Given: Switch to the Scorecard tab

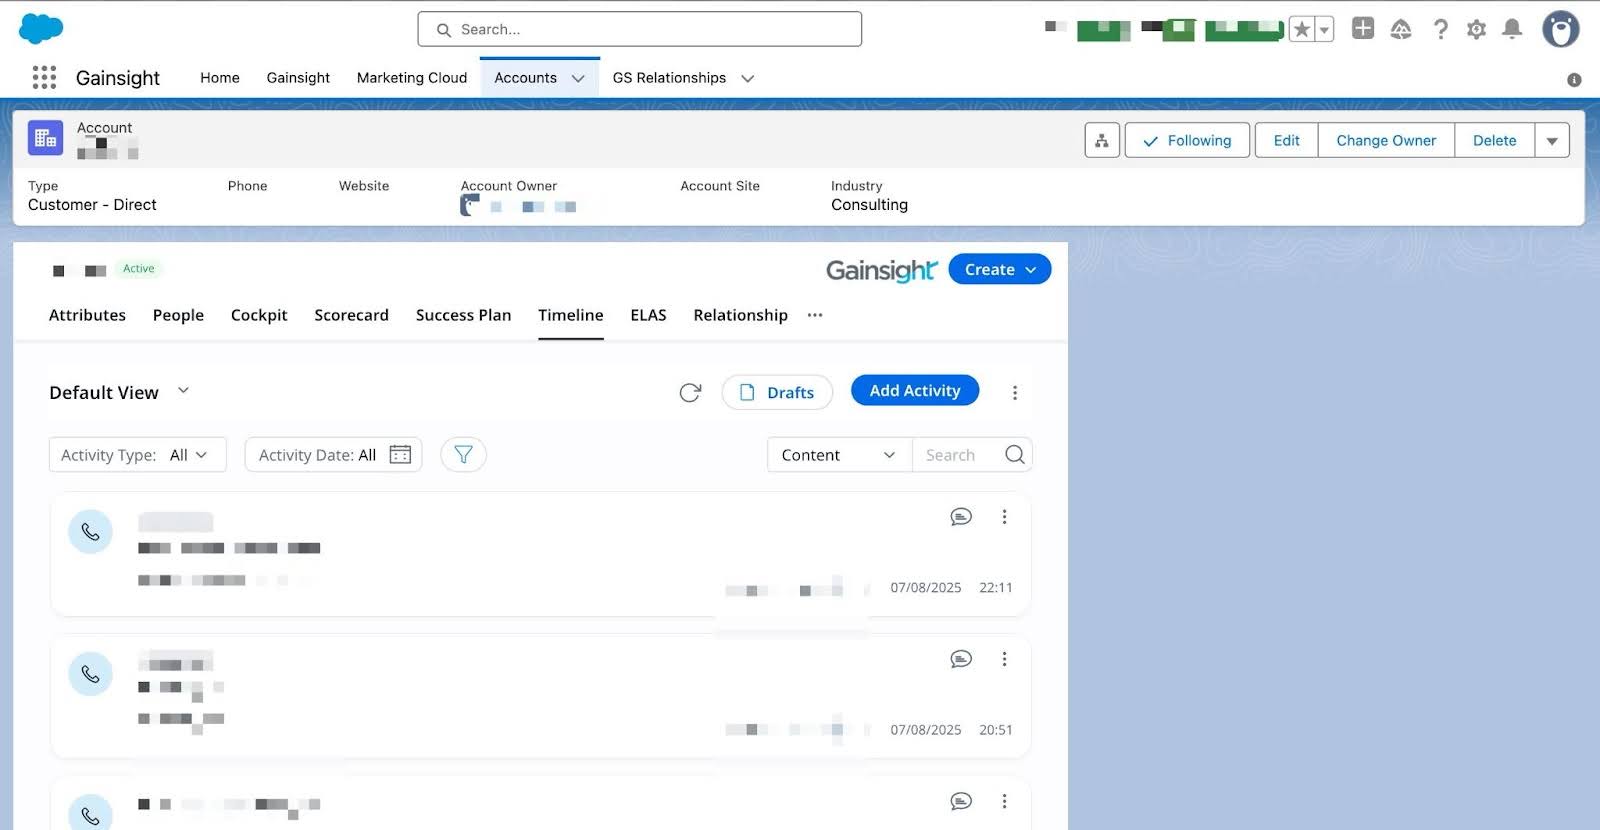Looking at the screenshot, I should click(351, 315).
